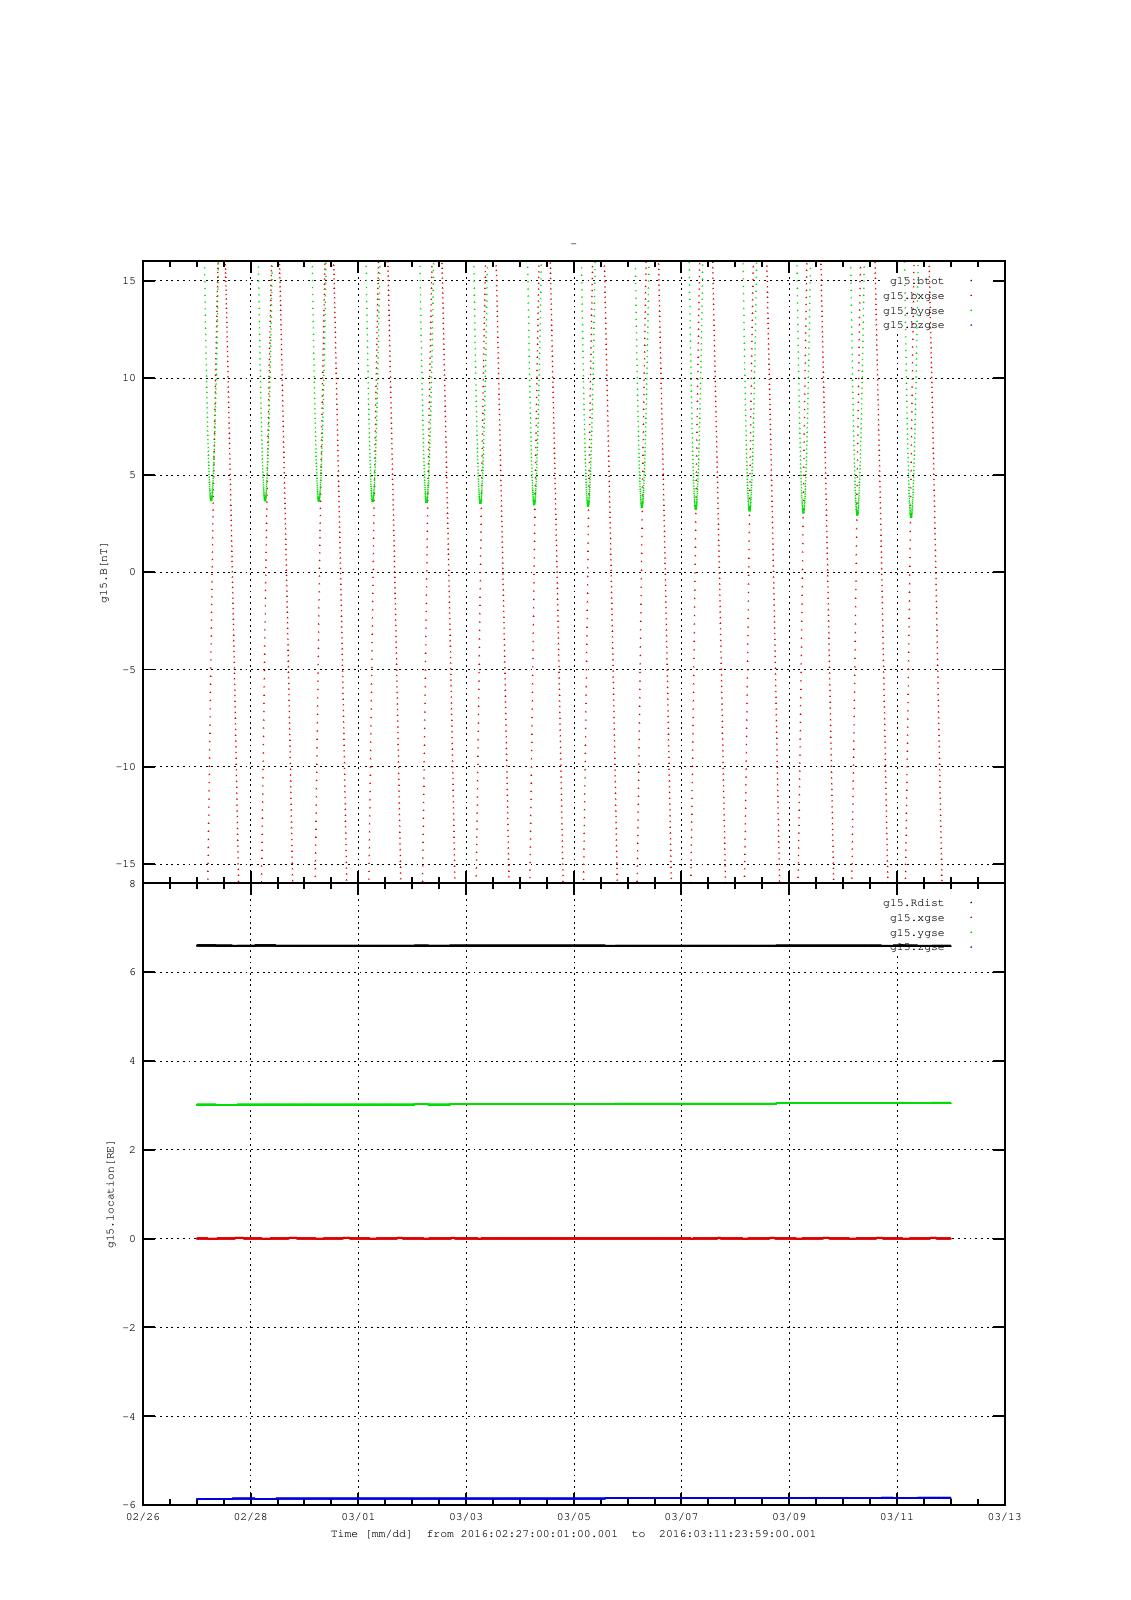Click the 15 tick on the B axis
The width and height of the screenshot is (1131, 1600).
130,281
